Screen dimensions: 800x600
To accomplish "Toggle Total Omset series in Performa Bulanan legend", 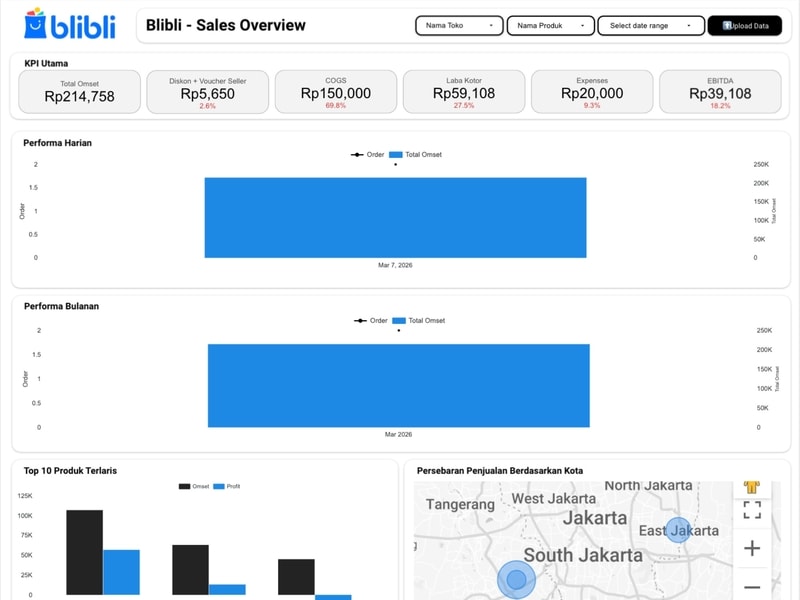I will click(x=420, y=321).
